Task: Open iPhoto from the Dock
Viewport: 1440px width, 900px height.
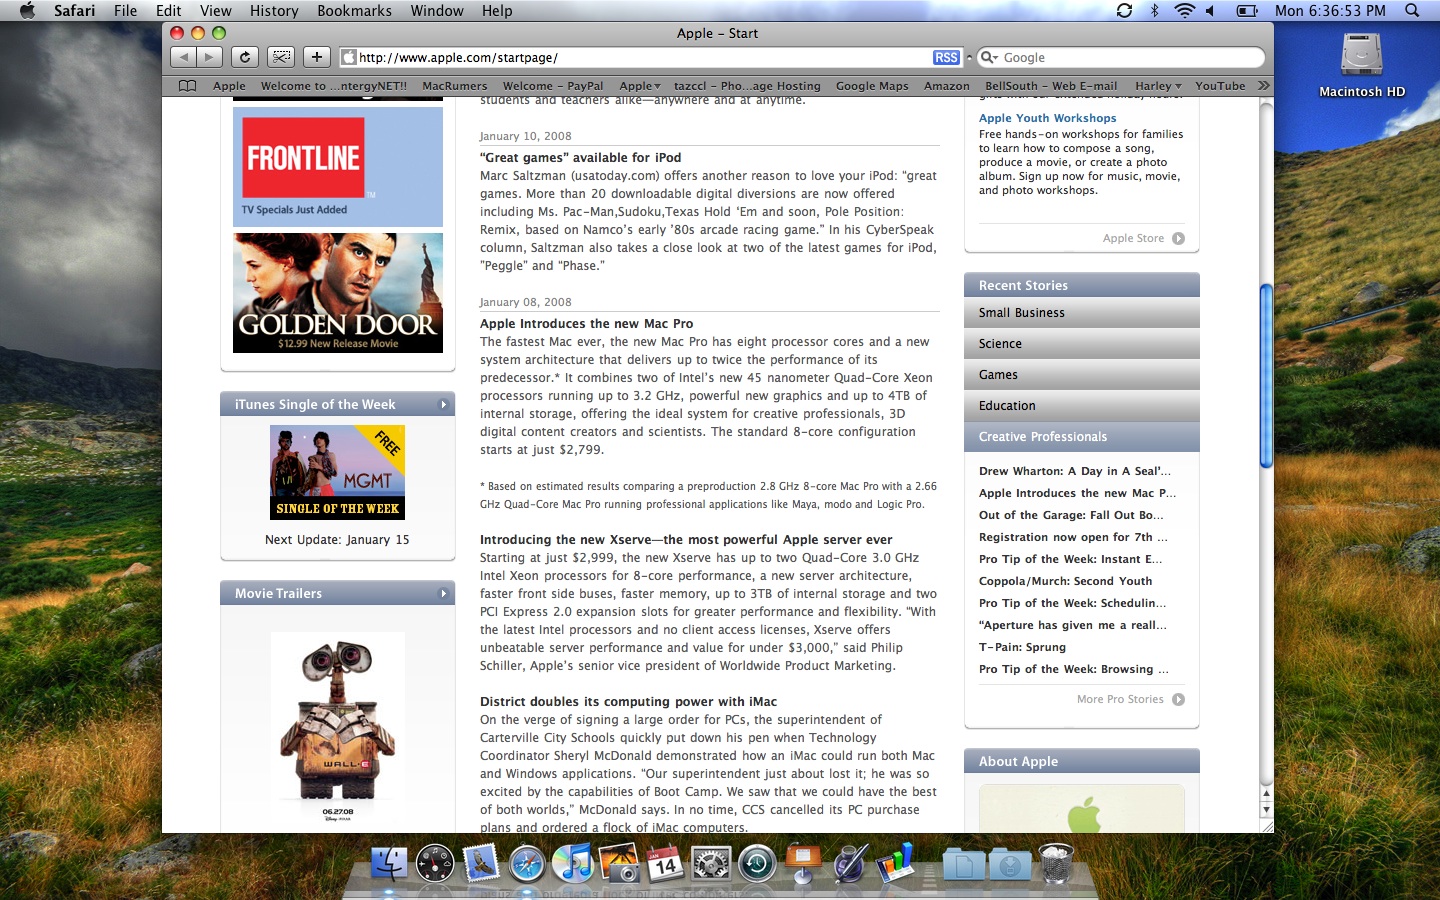Action: click(619, 862)
